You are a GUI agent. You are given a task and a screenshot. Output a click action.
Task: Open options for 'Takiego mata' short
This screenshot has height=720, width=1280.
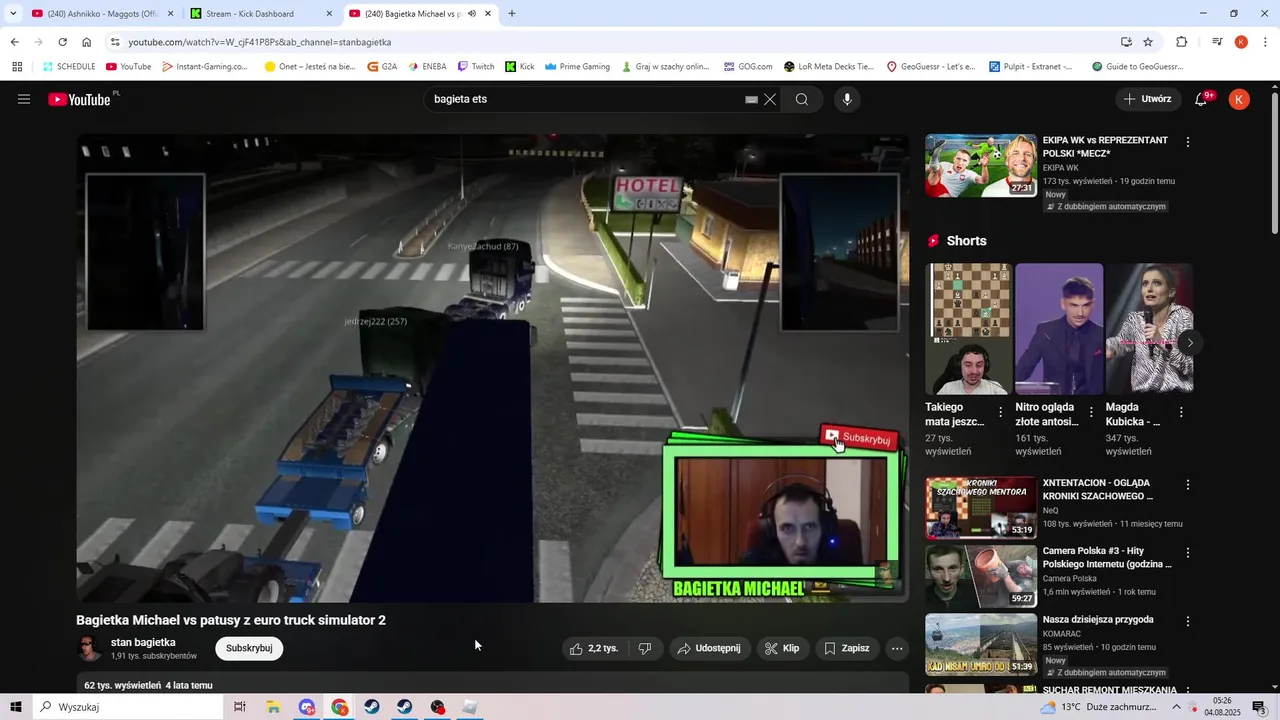(x=1001, y=412)
